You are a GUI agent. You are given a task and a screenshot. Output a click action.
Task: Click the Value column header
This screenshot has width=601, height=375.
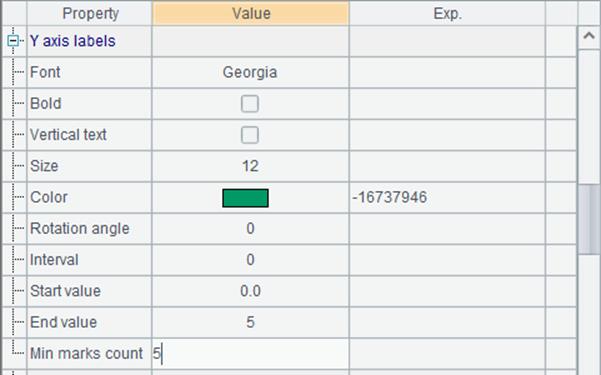click(x=251, y=13)
